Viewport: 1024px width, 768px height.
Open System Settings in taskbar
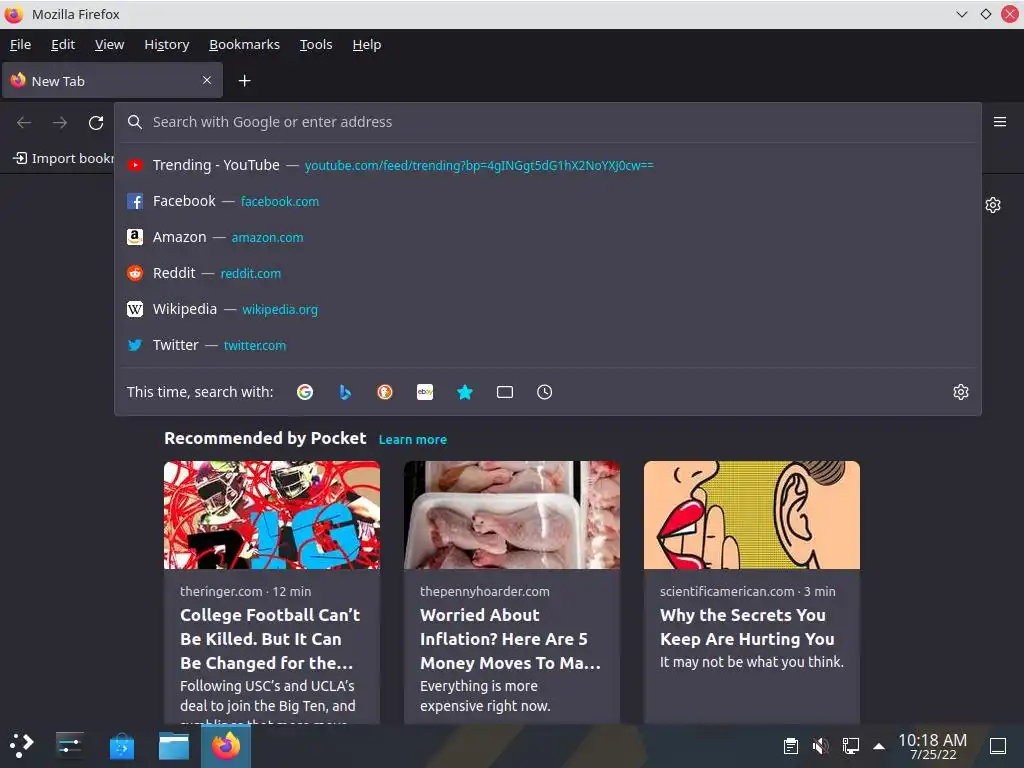(69, 745)
